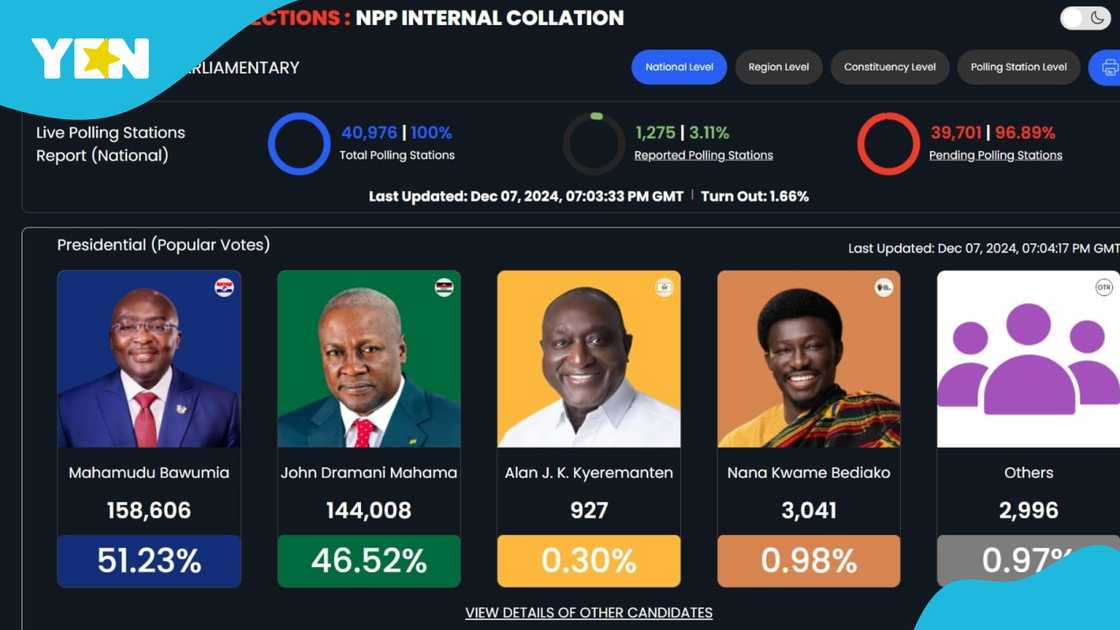Click the NPP party logo on Bawumia's card
Image resolution: width=1120 pixels, height=630 pixels.
pos(225,286)
